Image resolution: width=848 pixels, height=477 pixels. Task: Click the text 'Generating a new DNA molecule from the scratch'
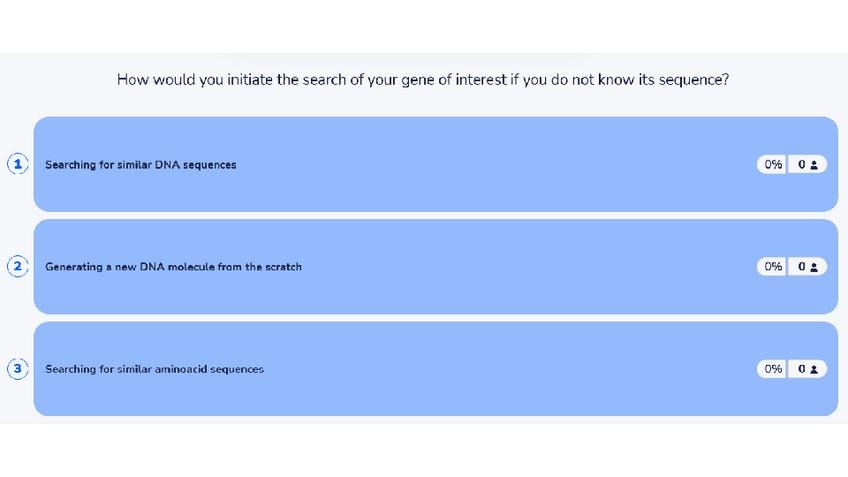(x=173, y=267)
